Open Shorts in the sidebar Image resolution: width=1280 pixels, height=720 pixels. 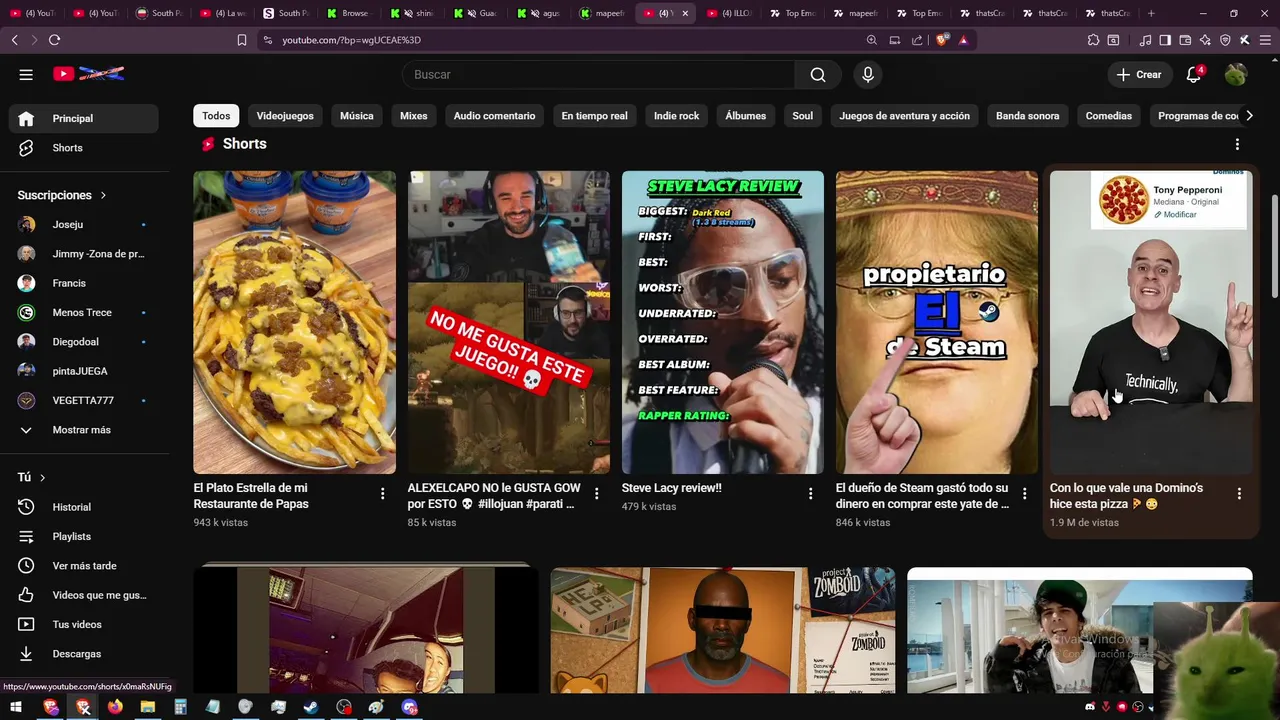click(84, 148)
